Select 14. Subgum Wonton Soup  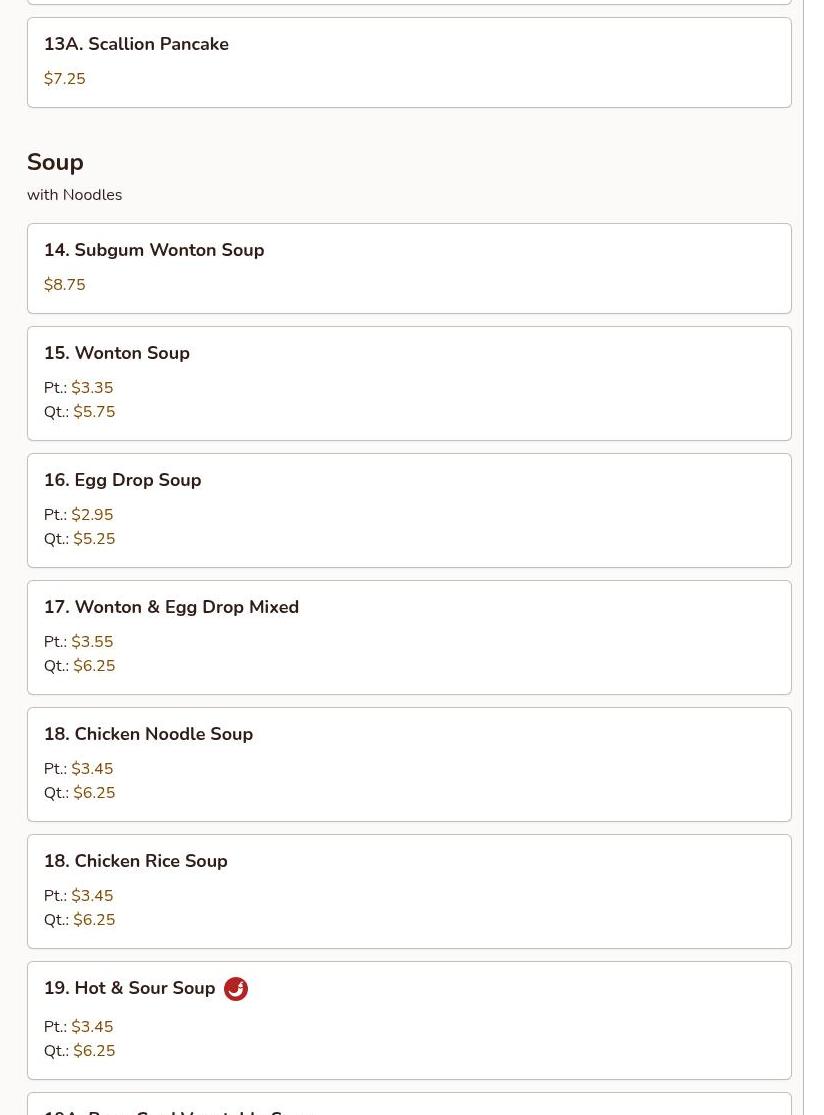click(154, 250)
